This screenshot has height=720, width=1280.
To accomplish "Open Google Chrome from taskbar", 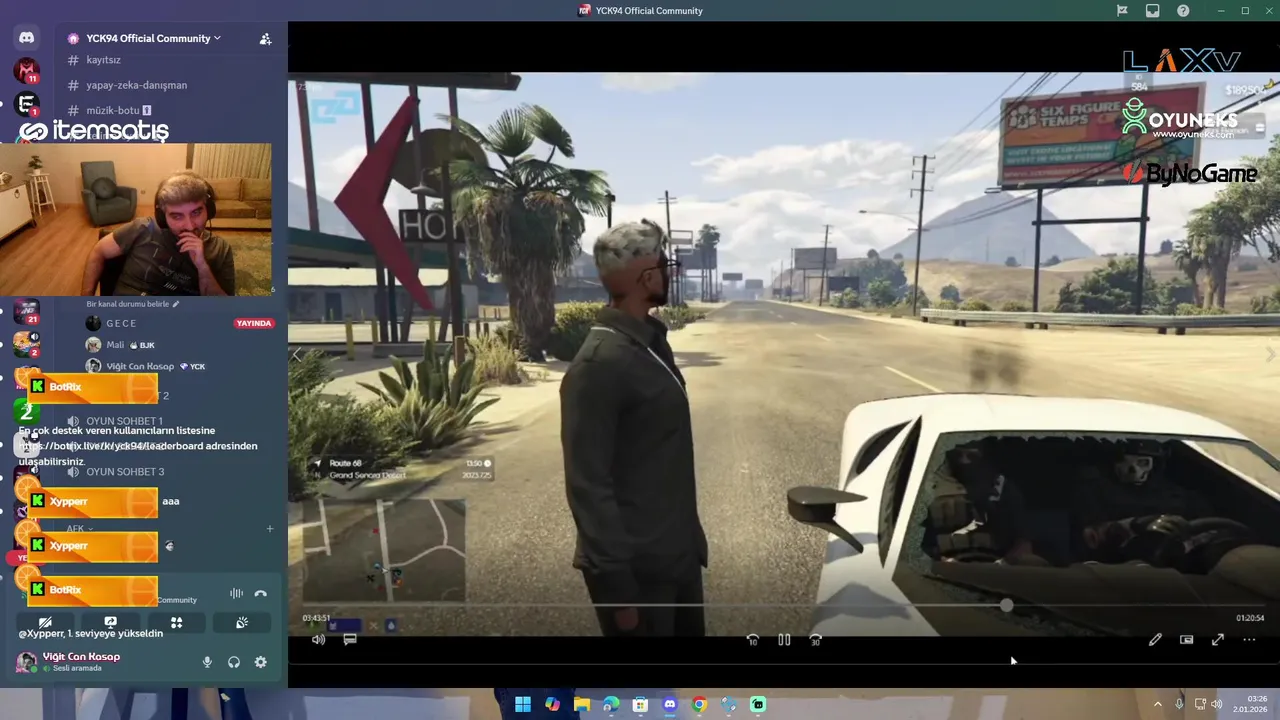I will pos(699,704).
